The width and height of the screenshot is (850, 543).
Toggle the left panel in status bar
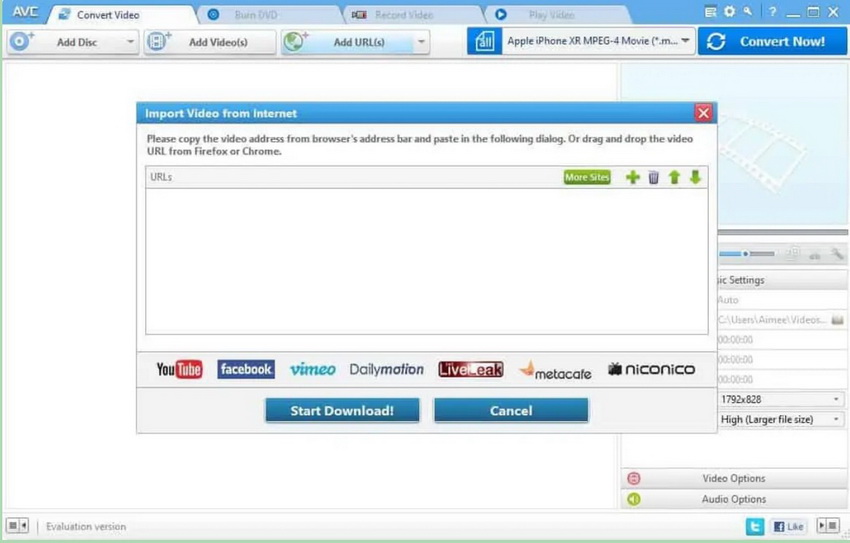click(x=17, y=526)
